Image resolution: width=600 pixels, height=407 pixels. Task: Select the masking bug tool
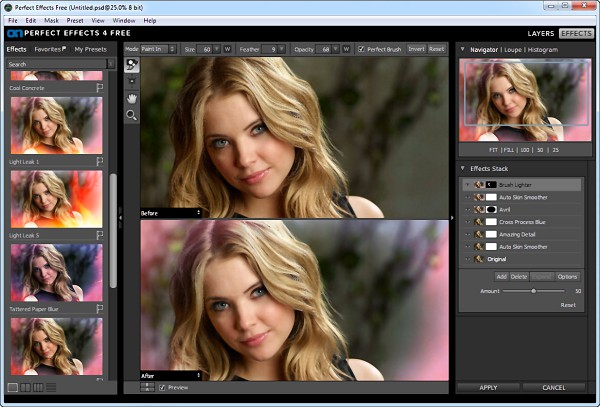pos(132,81)
